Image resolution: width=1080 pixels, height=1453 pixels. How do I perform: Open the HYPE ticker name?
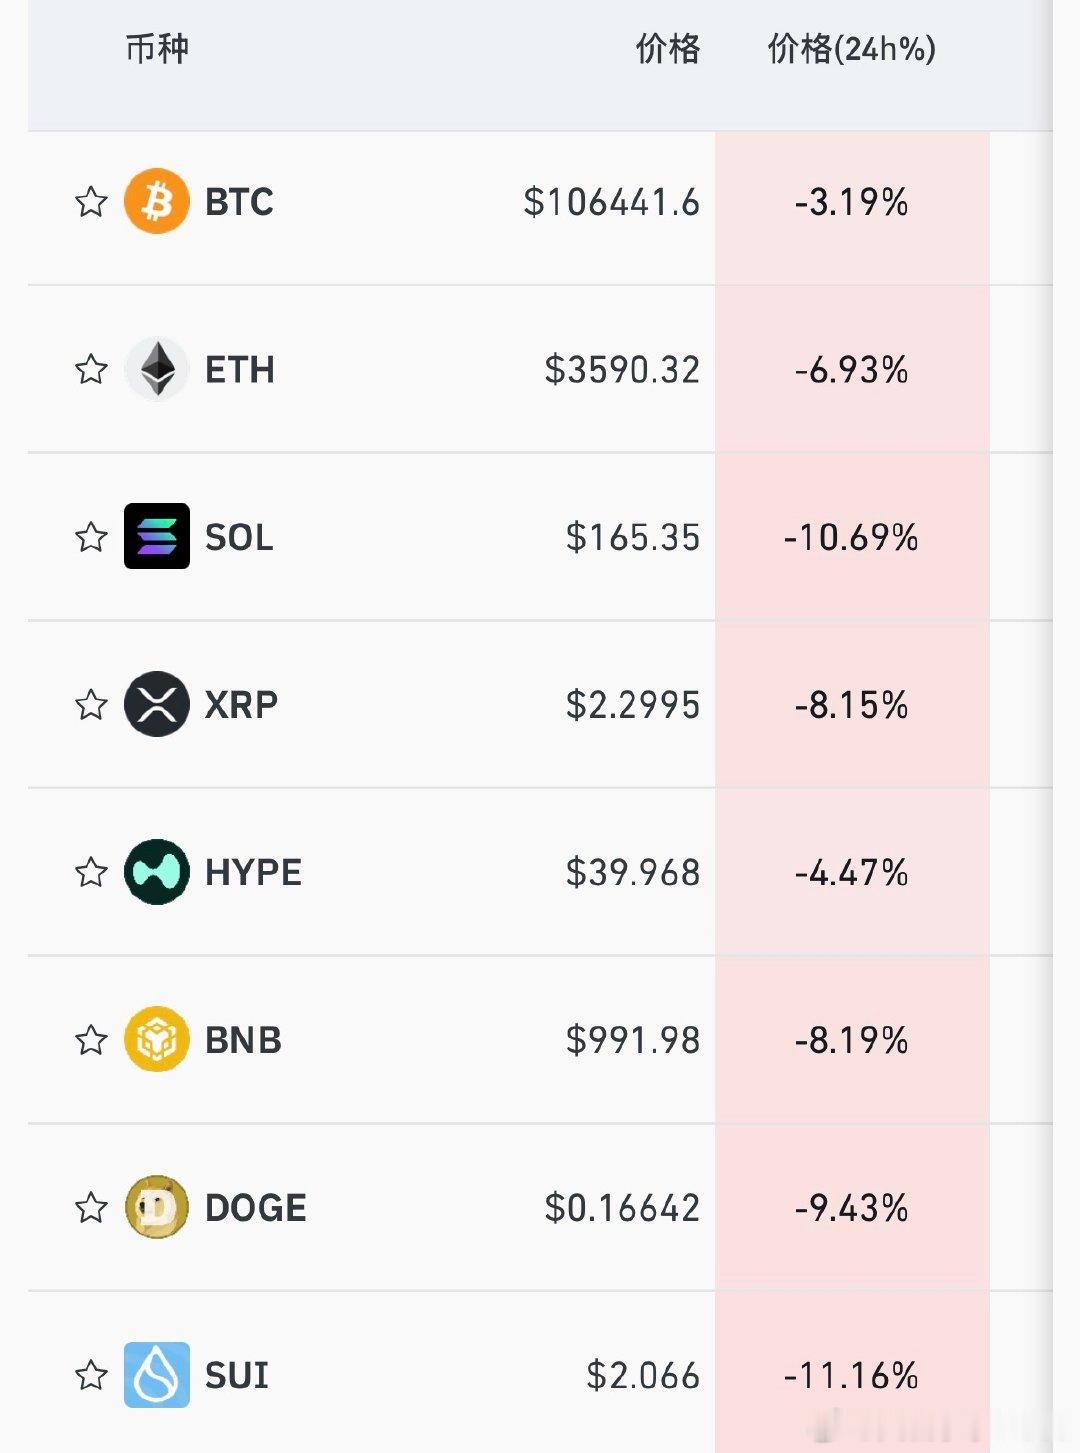[253, 872]
